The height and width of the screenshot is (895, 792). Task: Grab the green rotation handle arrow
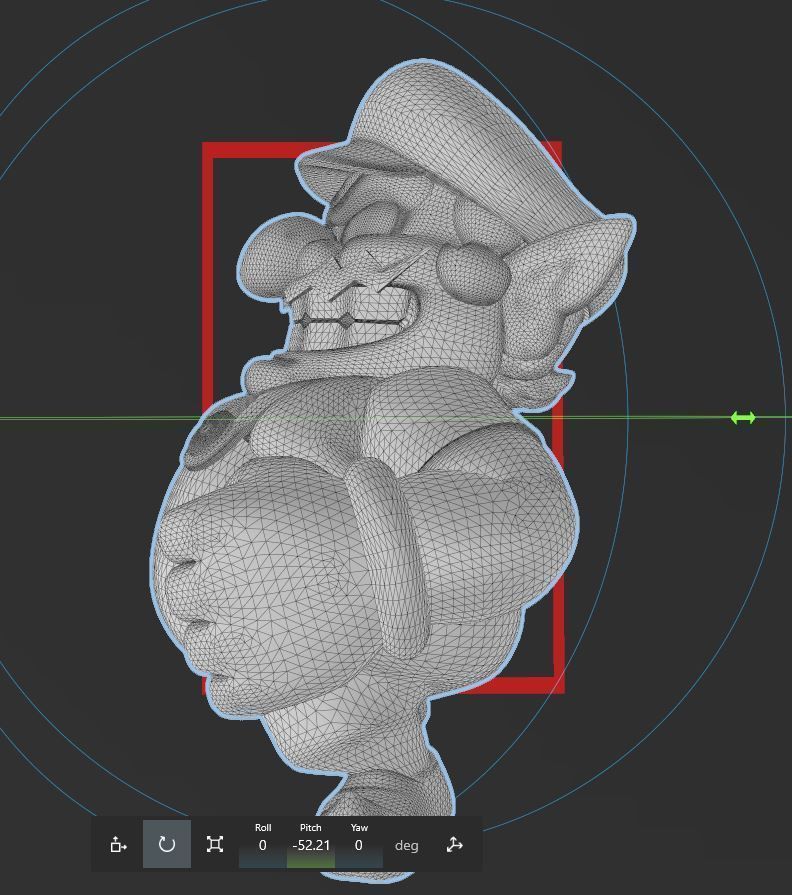pyautogui.click(x=743, y=418)
